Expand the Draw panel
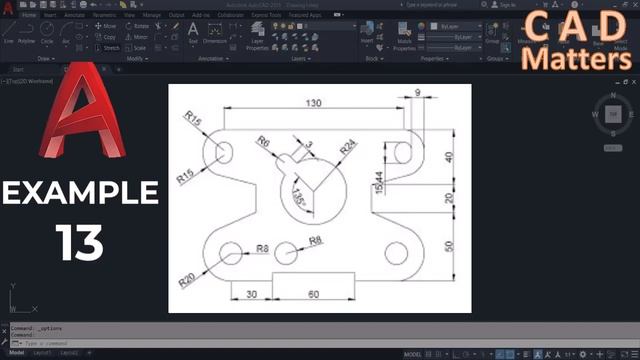The width and height of the screenshot is (640, 360). 46,58
